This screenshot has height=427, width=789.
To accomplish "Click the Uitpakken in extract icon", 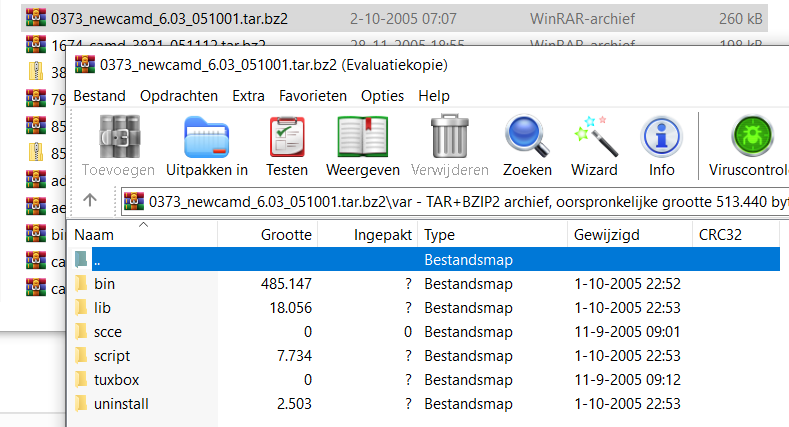I will (207, 137).
